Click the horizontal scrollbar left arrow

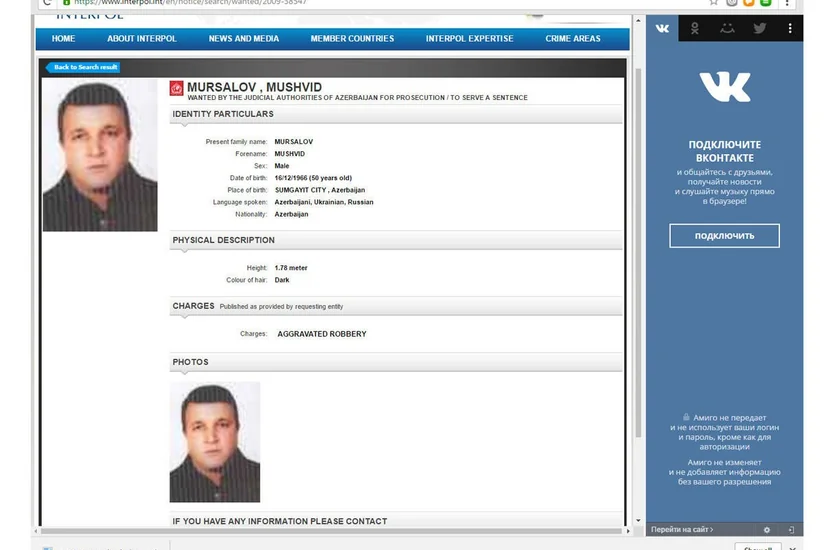(x=36, y=531)
